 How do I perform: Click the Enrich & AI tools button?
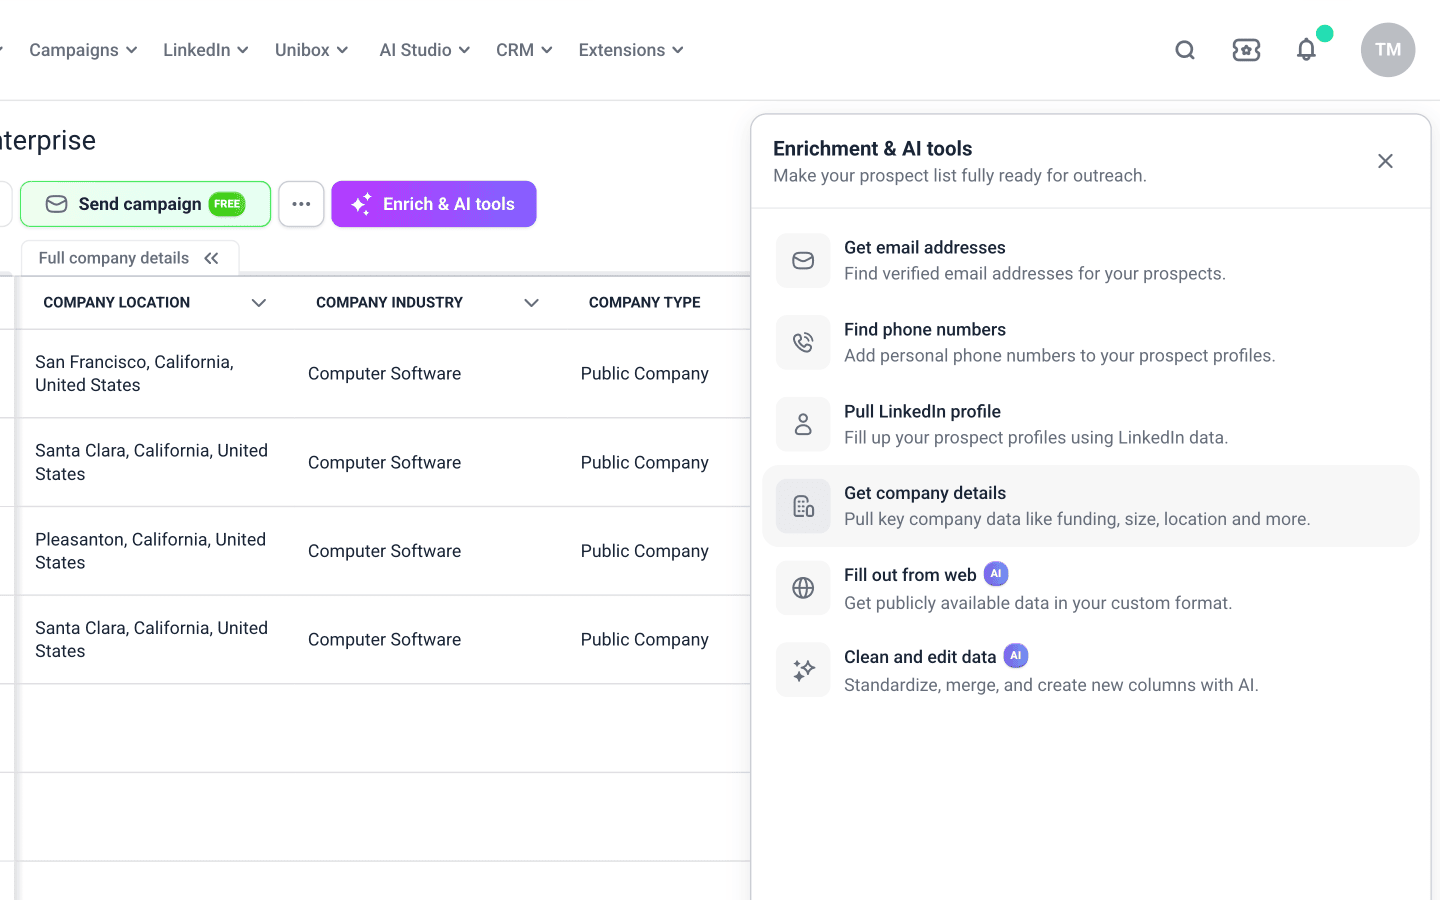(434, 204)
